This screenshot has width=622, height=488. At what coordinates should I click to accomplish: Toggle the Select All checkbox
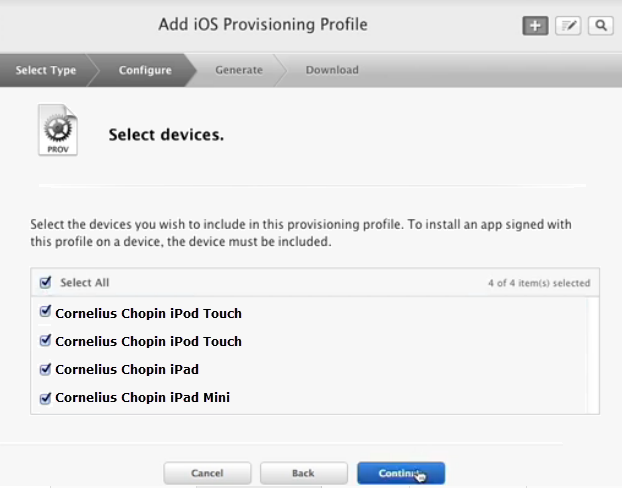point(45,282)
